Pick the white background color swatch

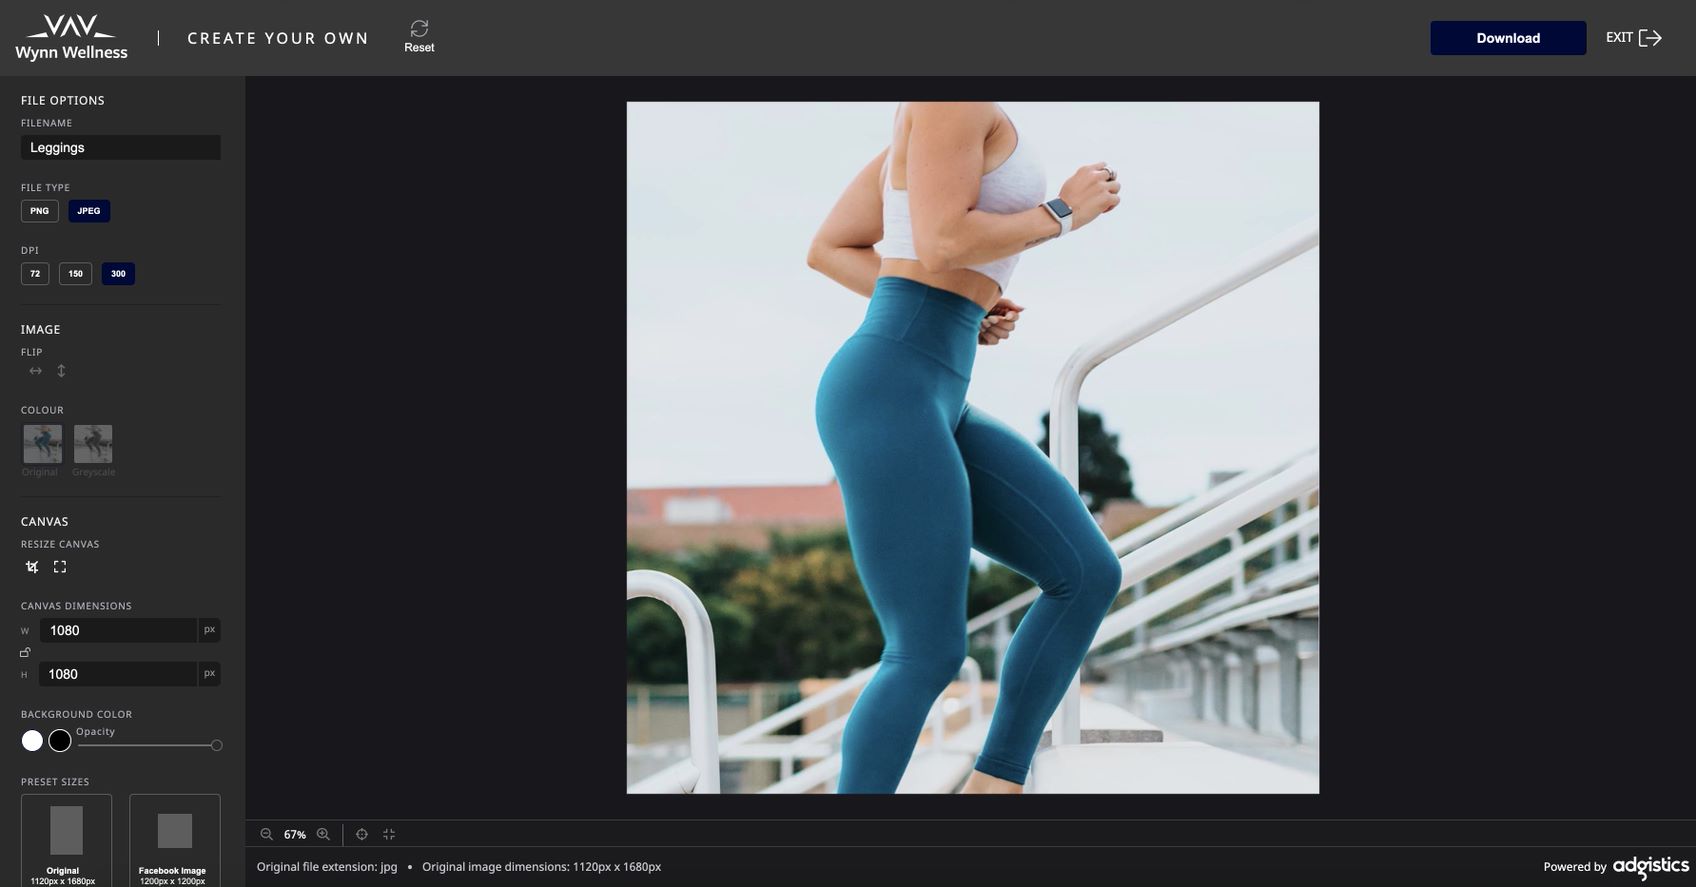tap(32, 741)
